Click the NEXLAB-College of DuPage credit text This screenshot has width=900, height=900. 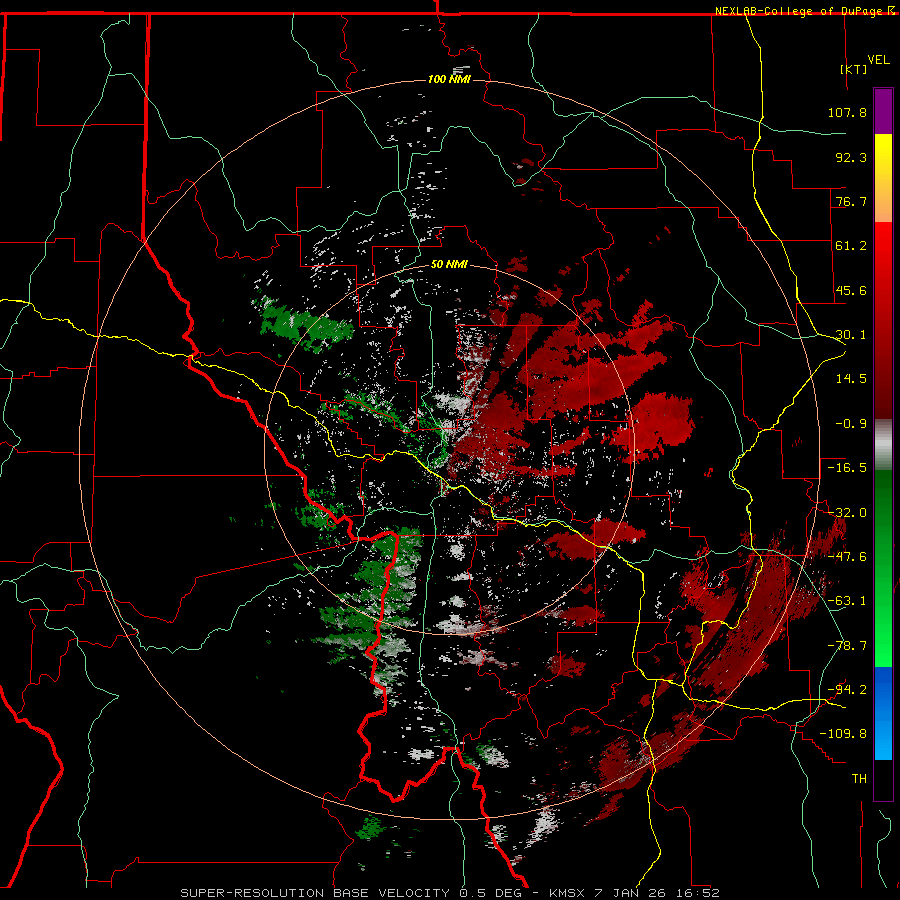coord(798,11)
